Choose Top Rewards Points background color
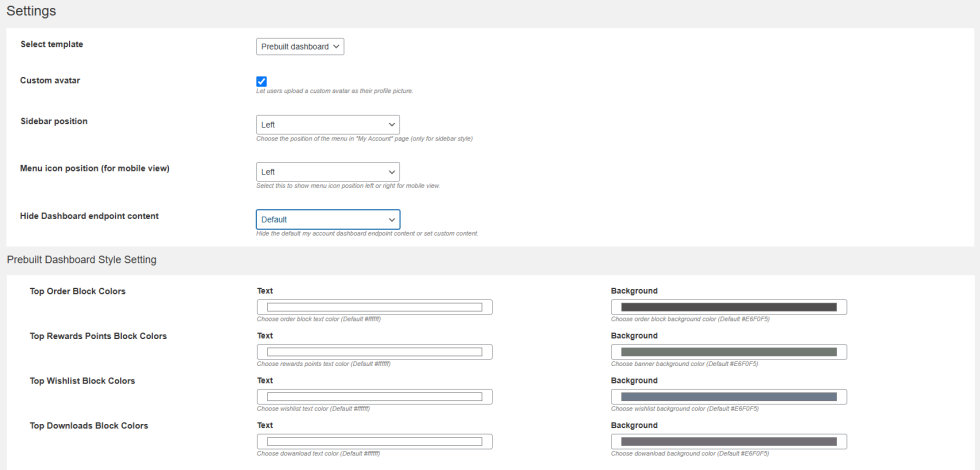Image resolution: width=980 pixels, height=470 pixels. (x=729, y=352)
